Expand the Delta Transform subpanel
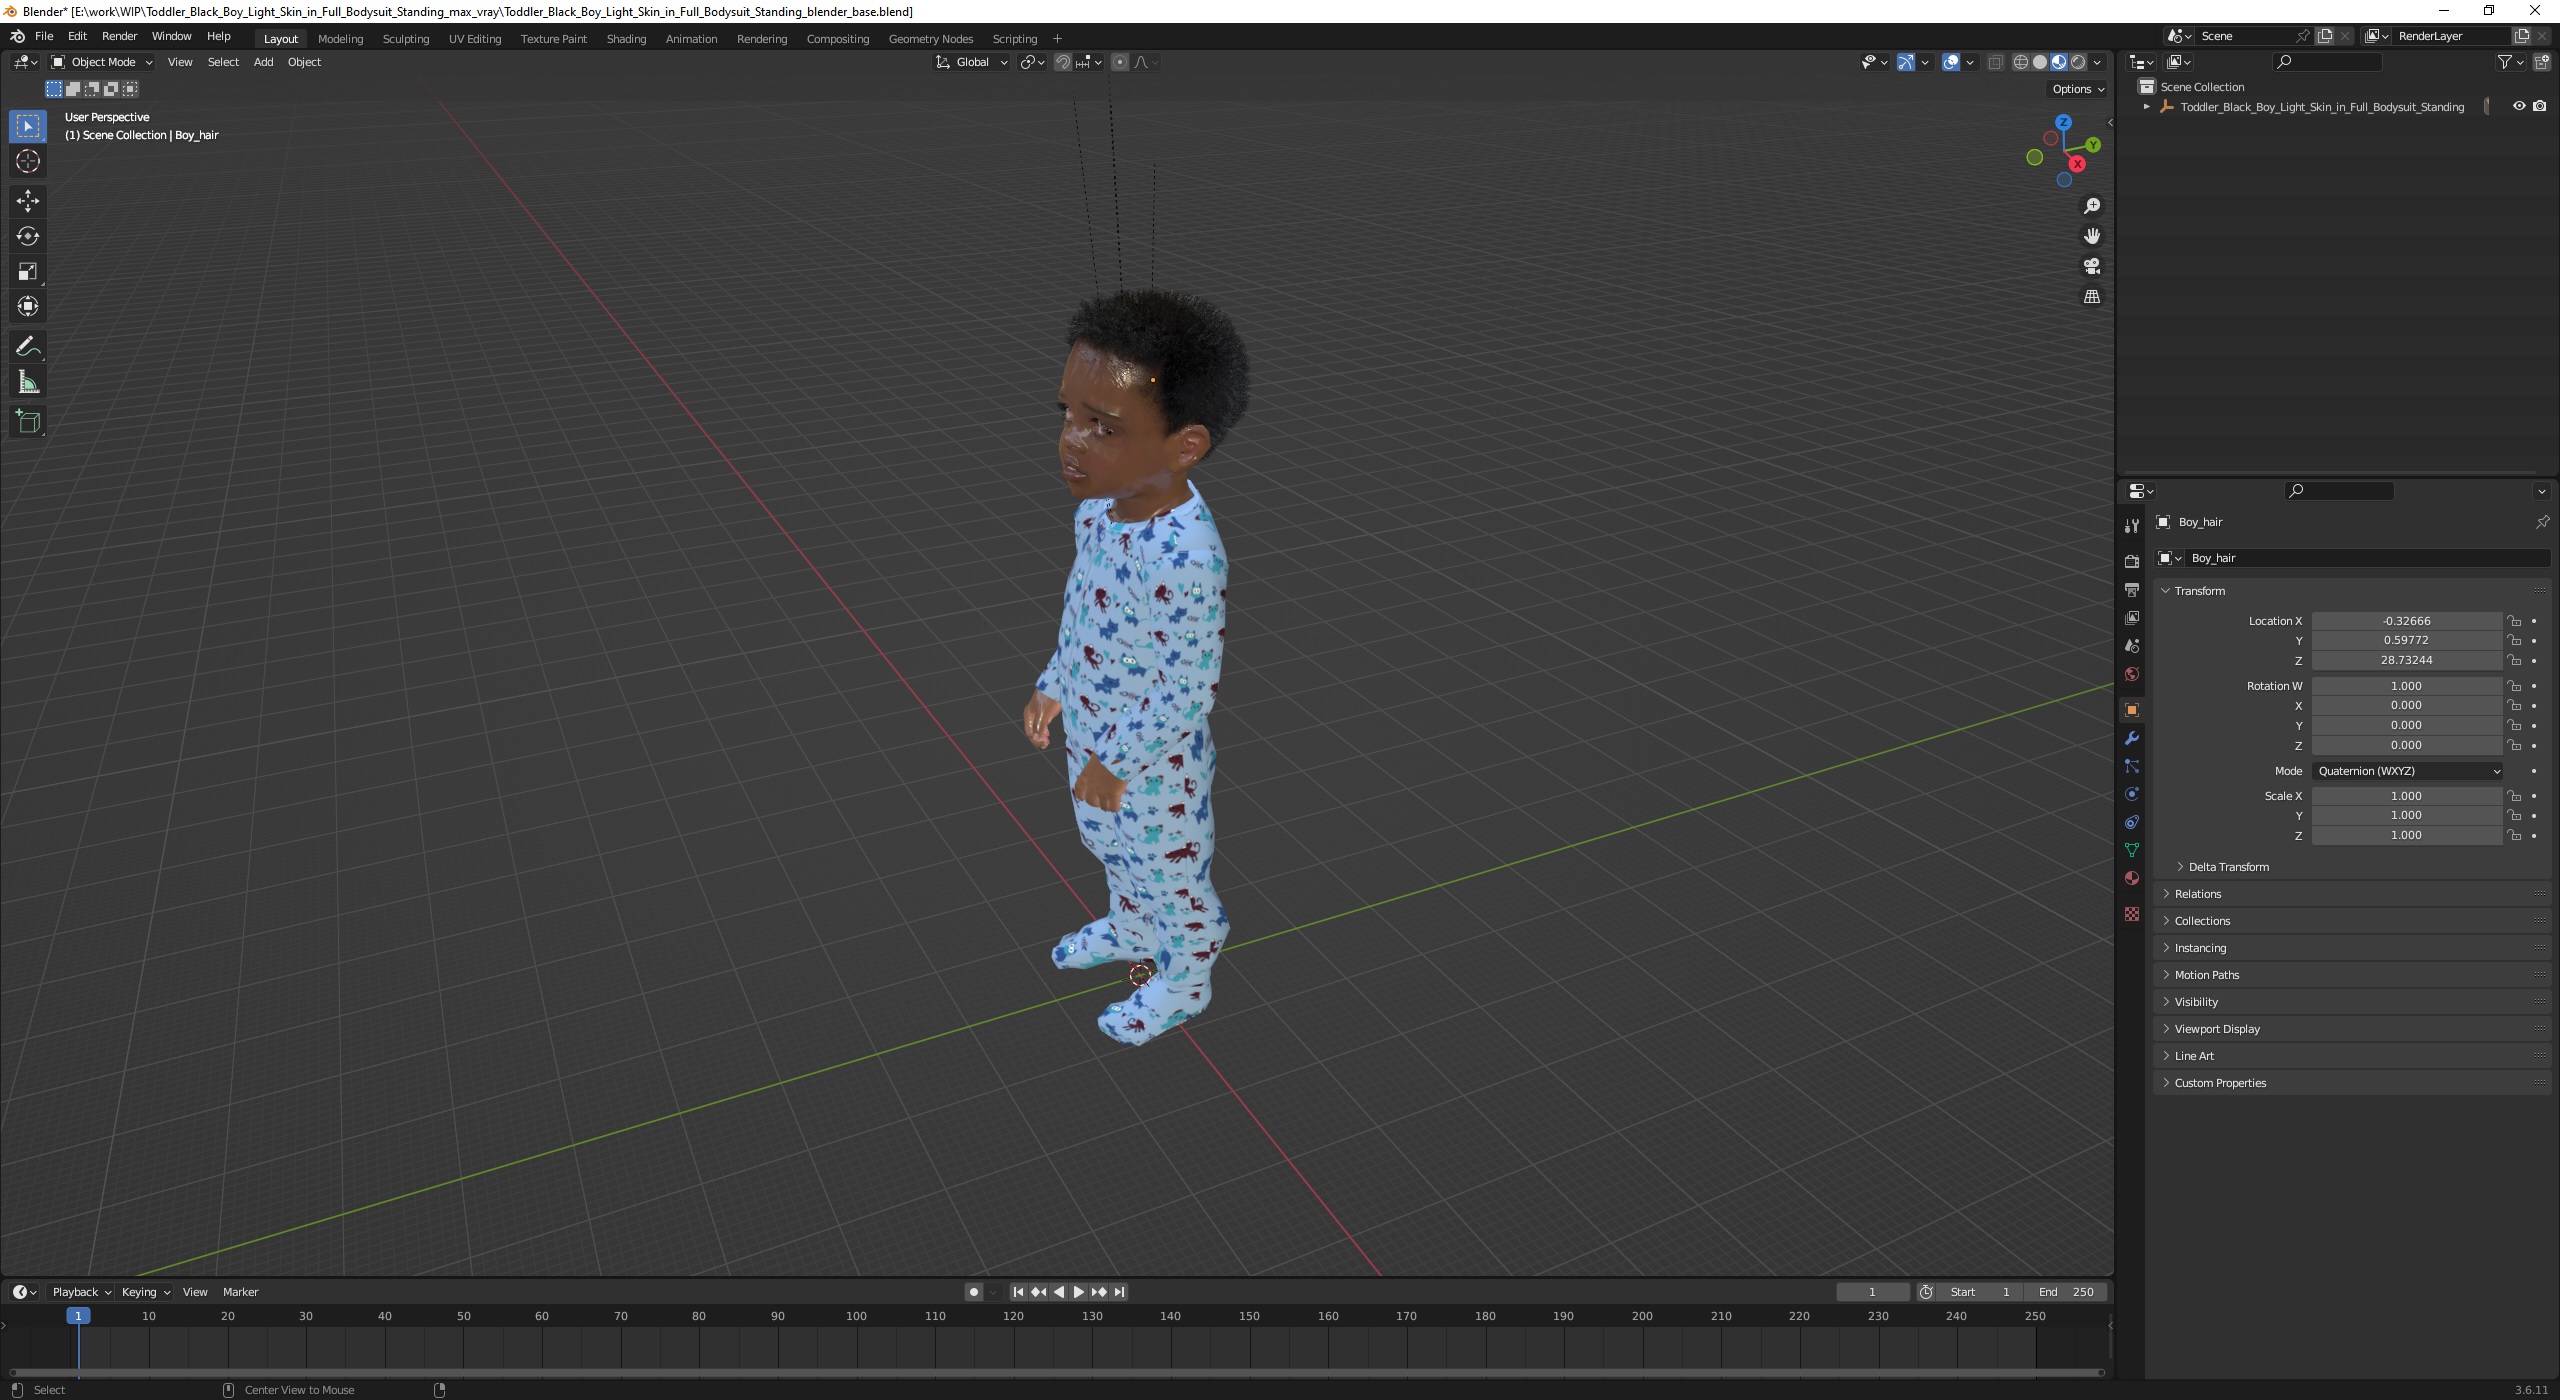The height and width of the screenshot is (1400, 2560). point(2228,867)
